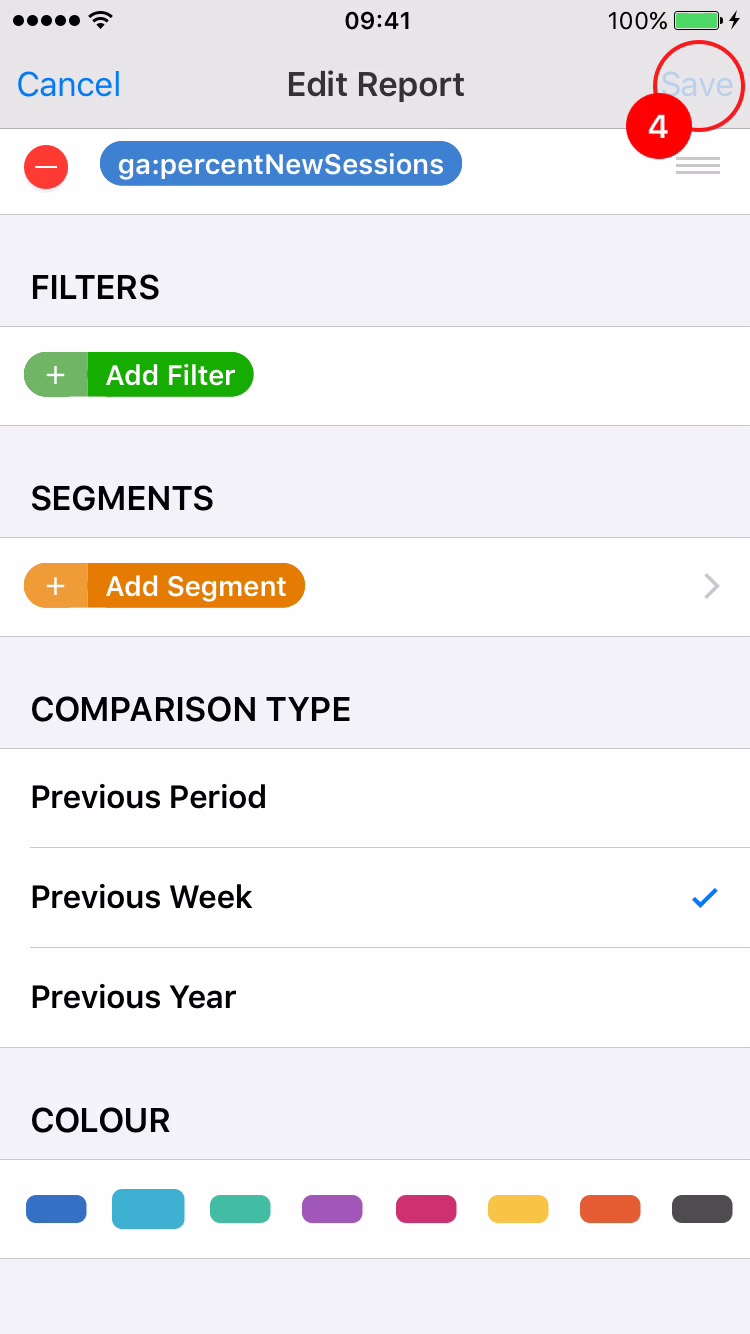This screenshot has height=1334, width=750.
Task: Save the edited report
Action: point(697,85)
